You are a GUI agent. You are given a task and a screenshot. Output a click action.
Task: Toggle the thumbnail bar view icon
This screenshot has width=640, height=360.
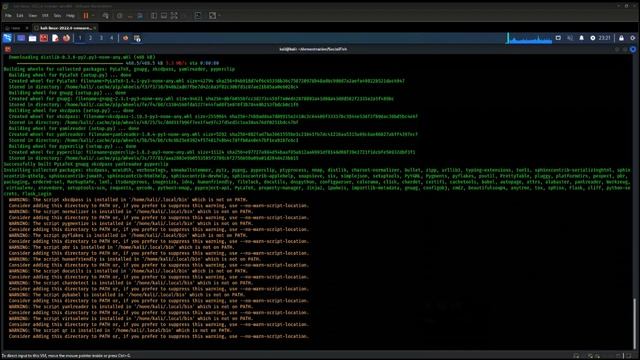[164, 16]
